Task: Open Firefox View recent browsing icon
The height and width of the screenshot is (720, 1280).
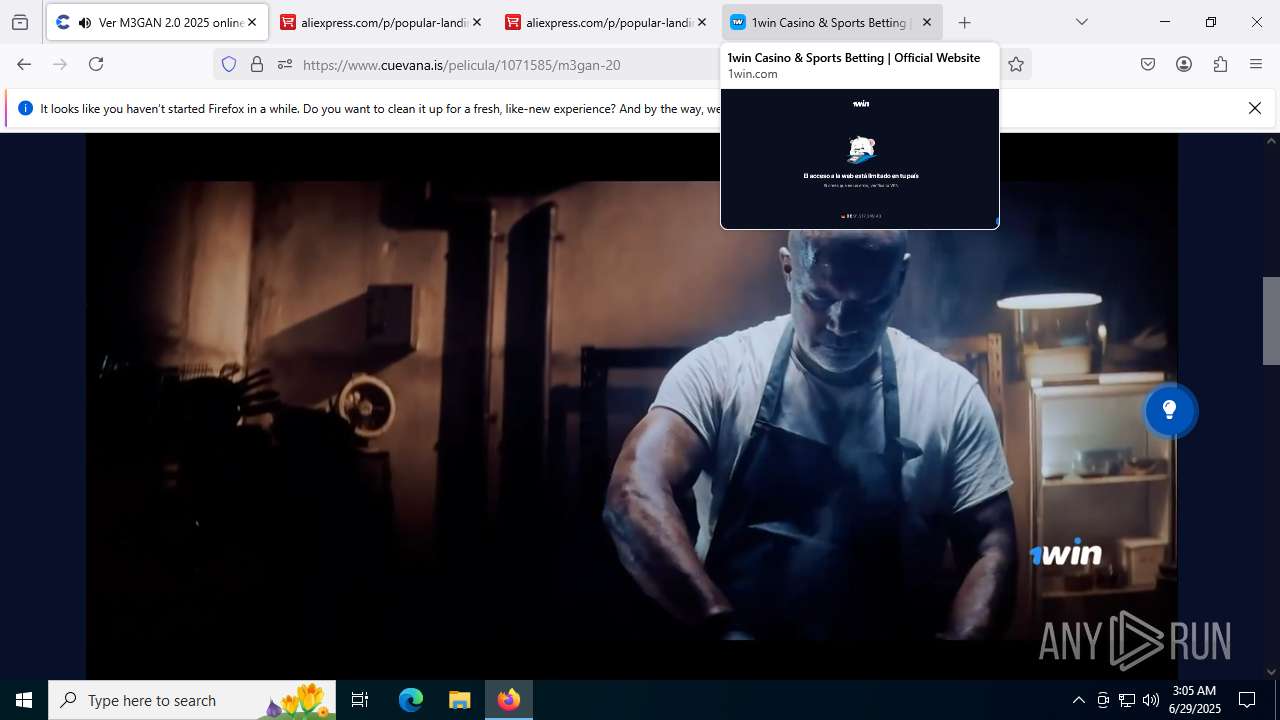Action: pyautogui.click(x=20, y=22)
